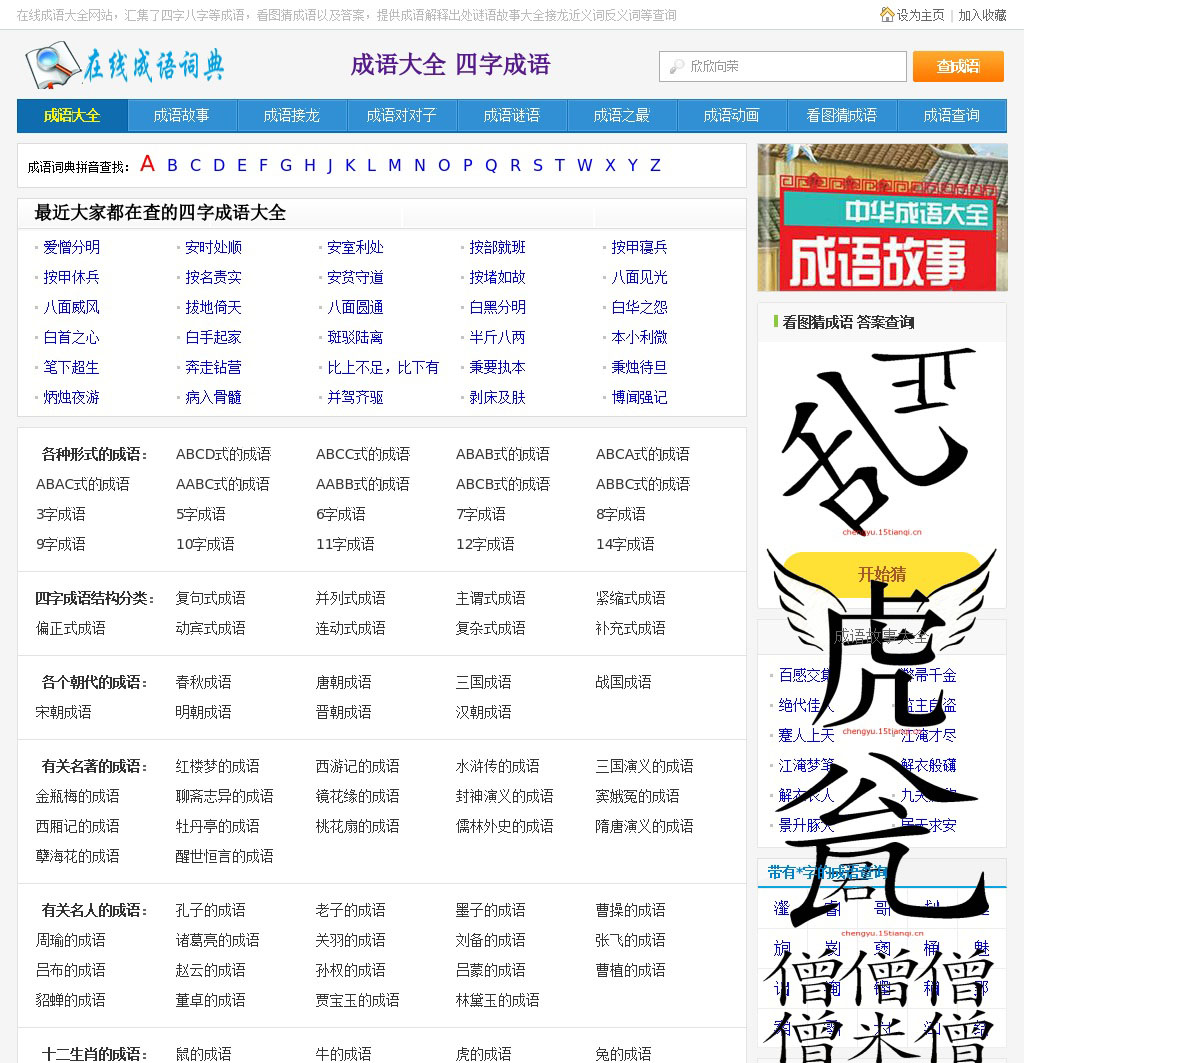The width and height of the screenshot is (1200, 1063).
Task: Go to the 成语谜语 navigation tab
Action: (511, 116)
